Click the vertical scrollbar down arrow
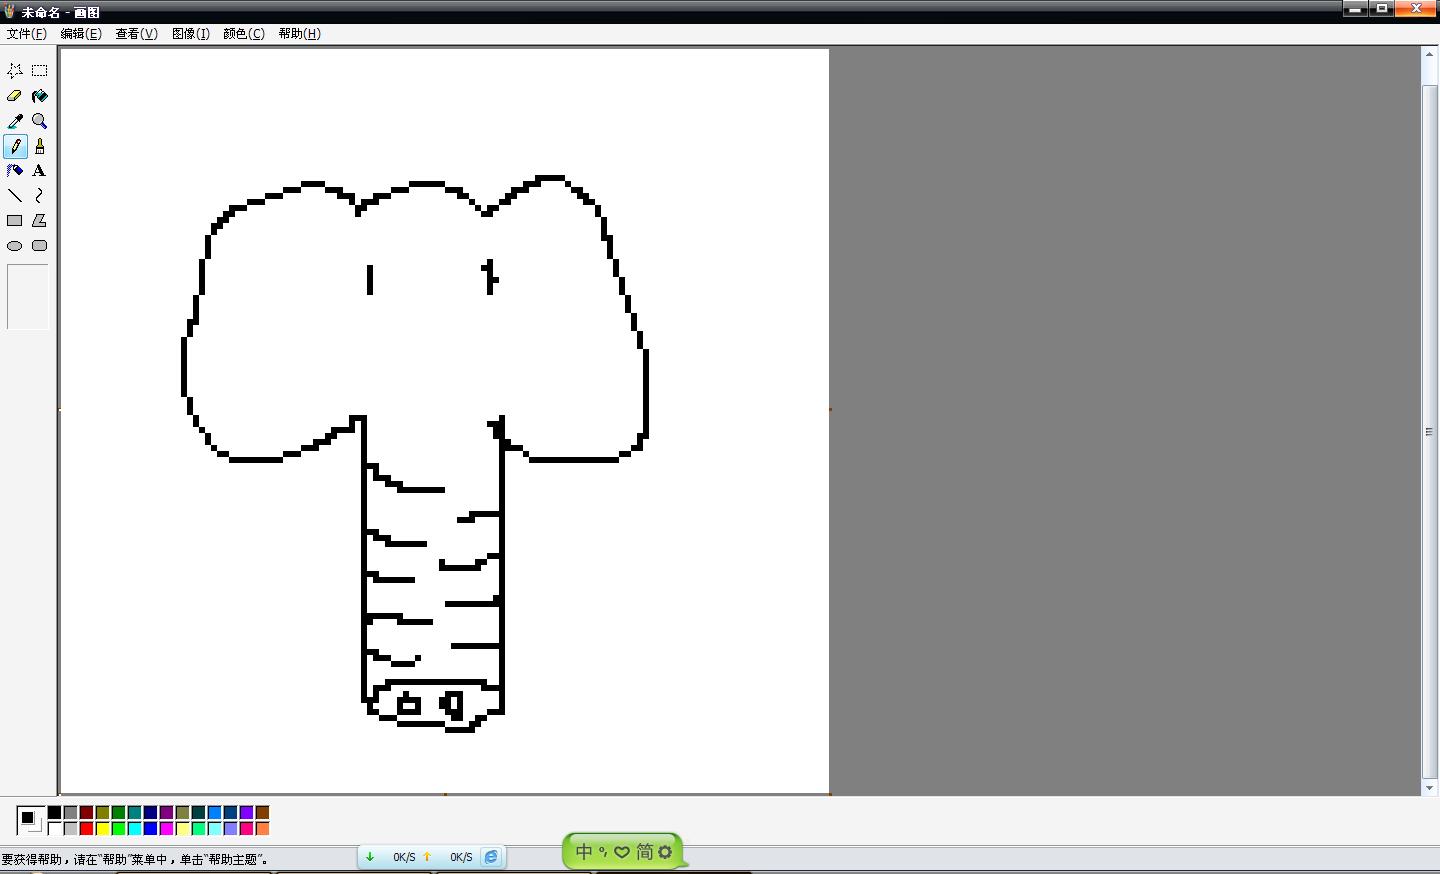The width and height of the screenshot is (1440, 874). (1429, 788)
